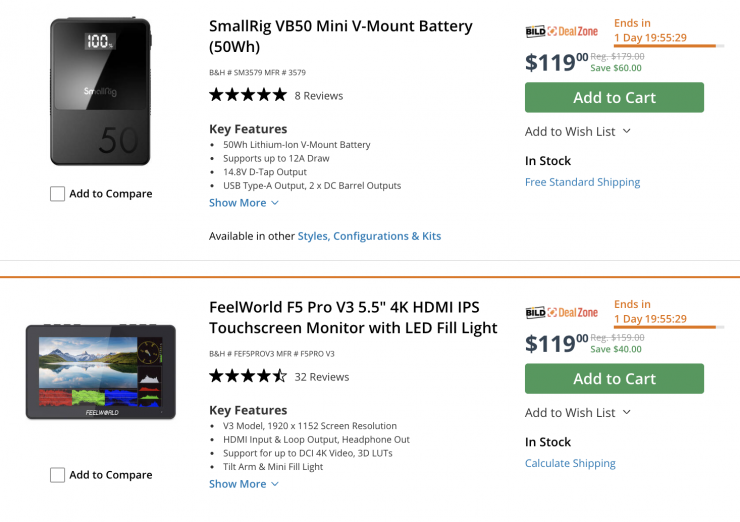The image size is (740, 522).
Task: Open Add to Wish List dropdown for FeelWorld
Action: pos(578,412)
